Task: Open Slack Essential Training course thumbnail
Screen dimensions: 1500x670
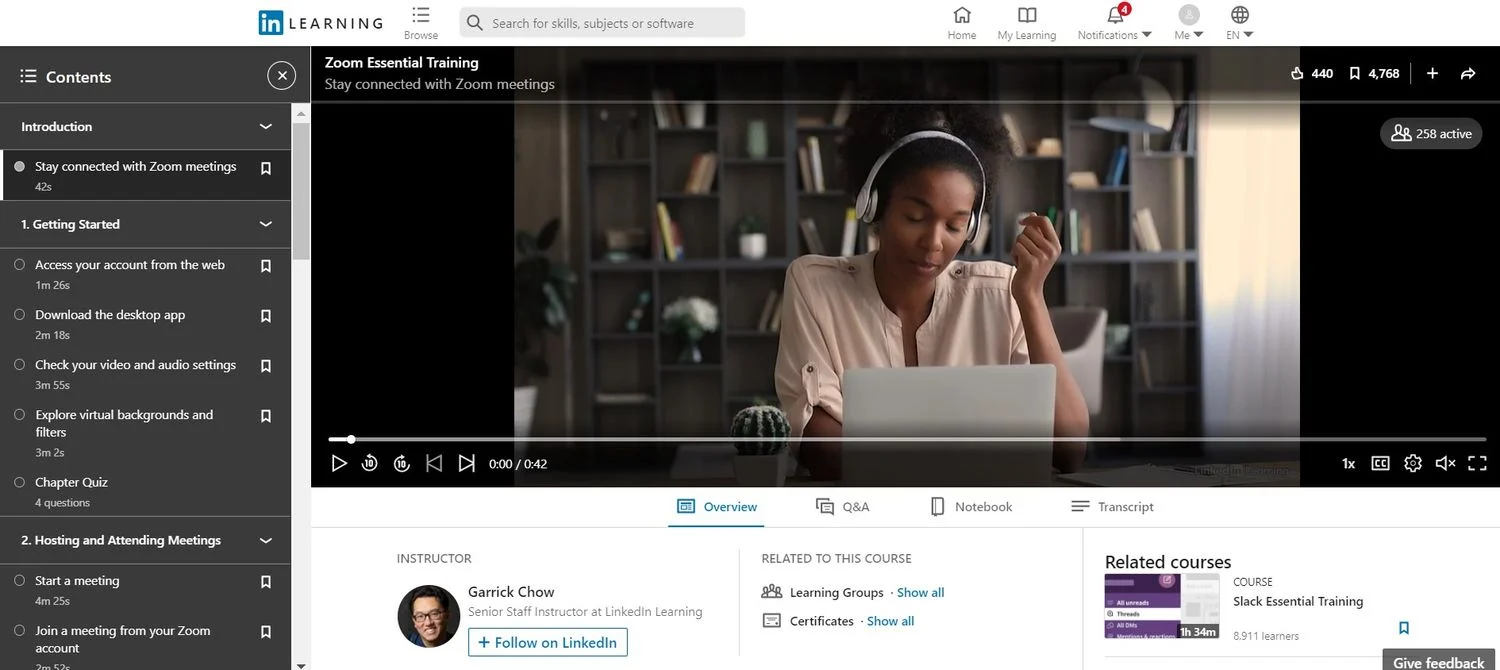Action: point(1162,606)
